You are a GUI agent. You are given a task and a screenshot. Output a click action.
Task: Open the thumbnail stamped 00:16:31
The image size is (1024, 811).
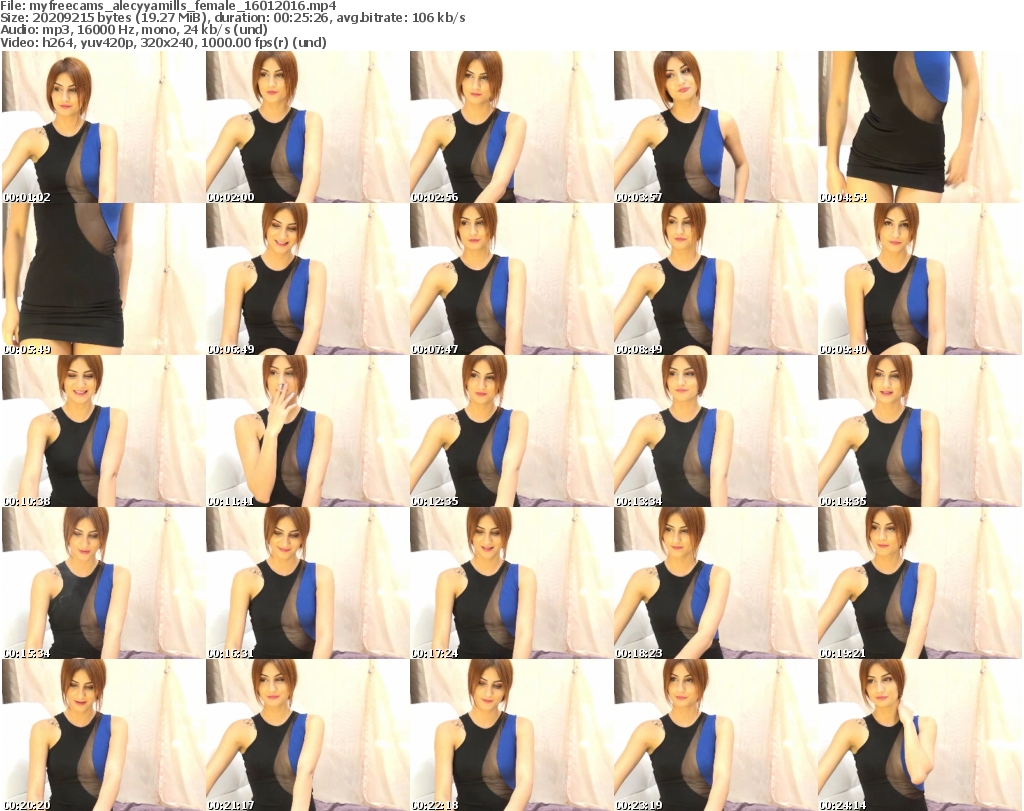tap(308, 583)
